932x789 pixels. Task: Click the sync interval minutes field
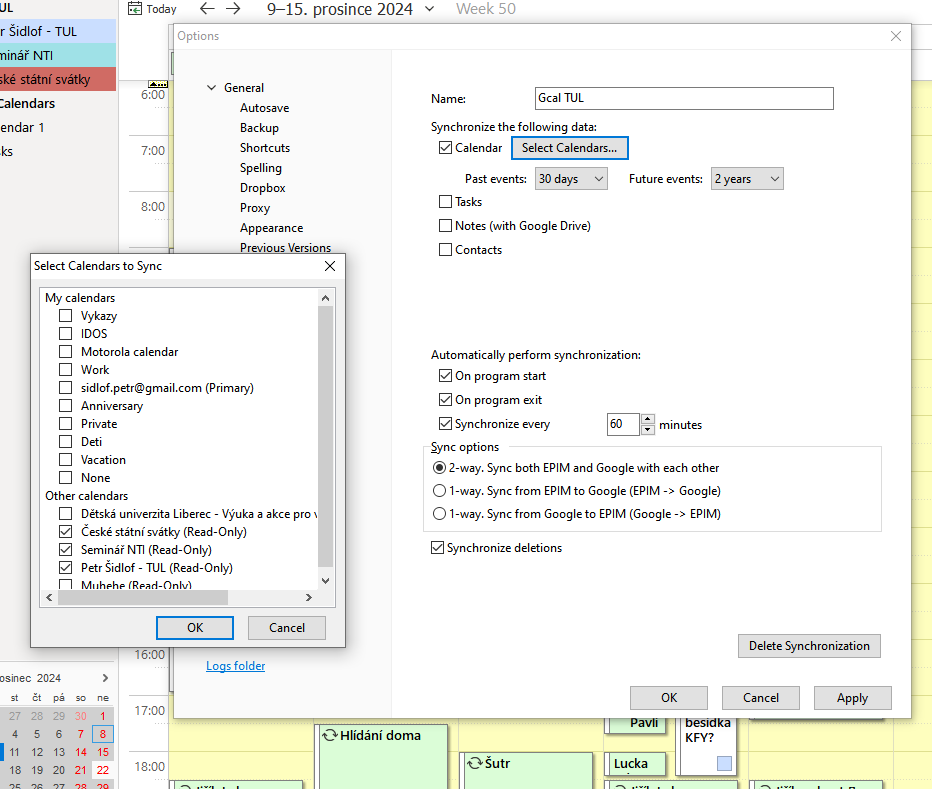click(x=623, y=425)
